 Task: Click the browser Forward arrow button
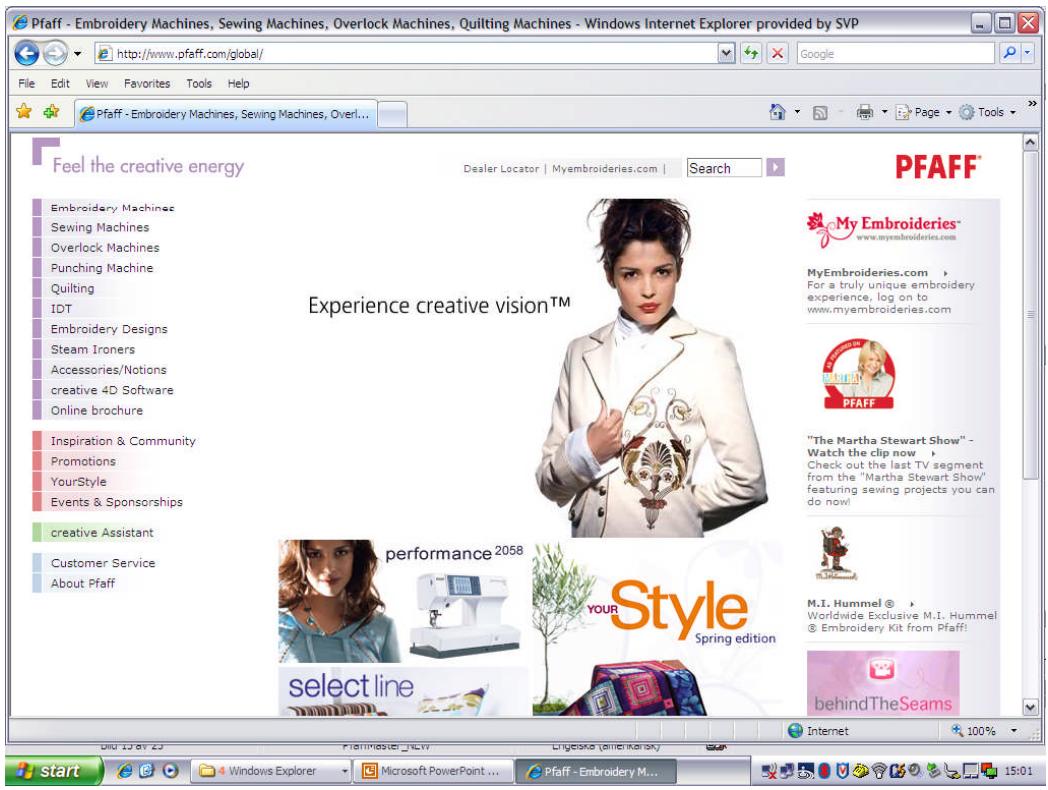point(55,53)
